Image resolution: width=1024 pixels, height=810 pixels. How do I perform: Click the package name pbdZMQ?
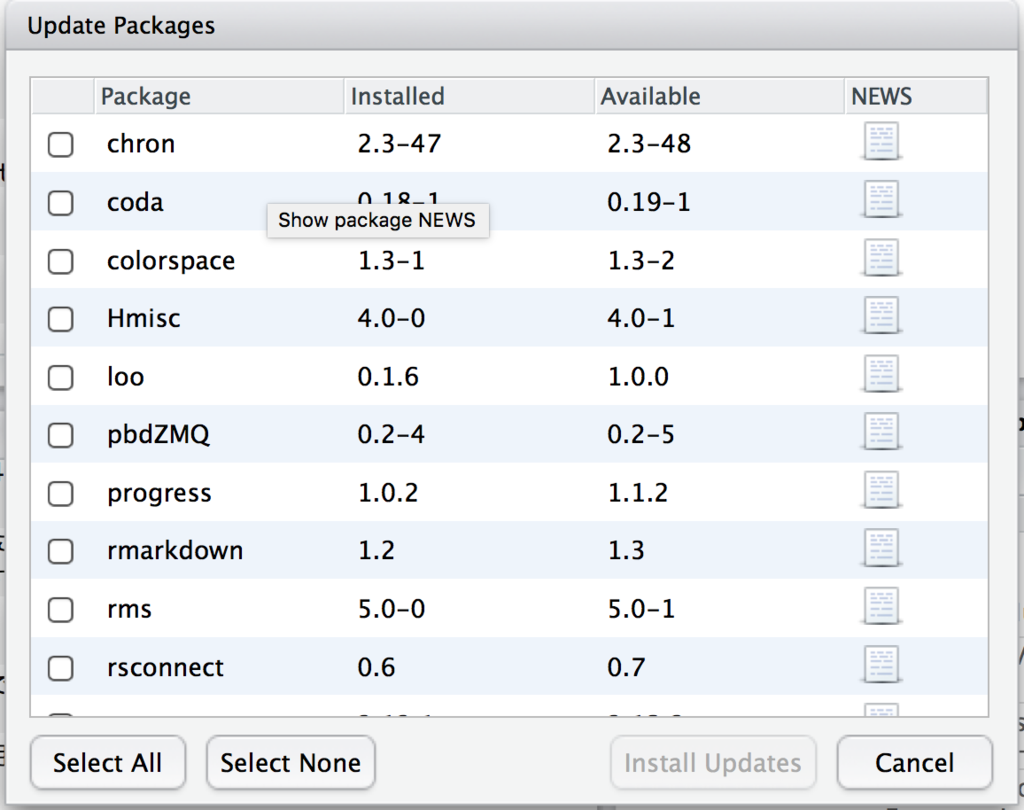158,434
